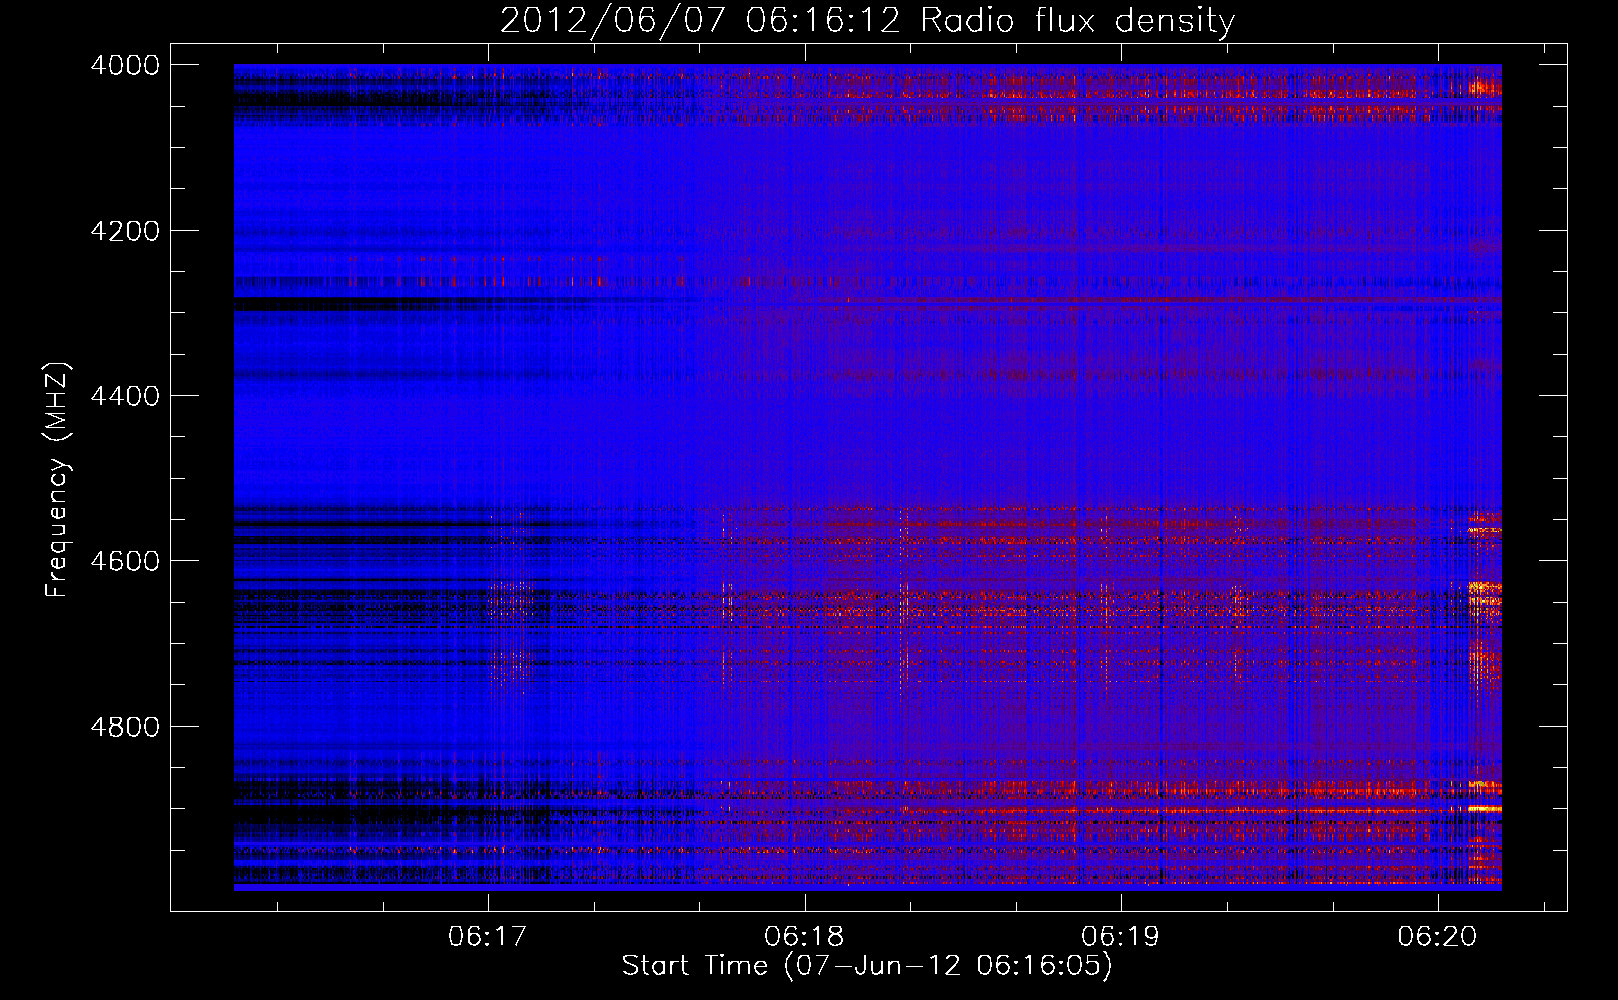This screenshot has height=1000, width=1618.
Task: Click the 06:20 time axis label
Action: pos(1438,936)
